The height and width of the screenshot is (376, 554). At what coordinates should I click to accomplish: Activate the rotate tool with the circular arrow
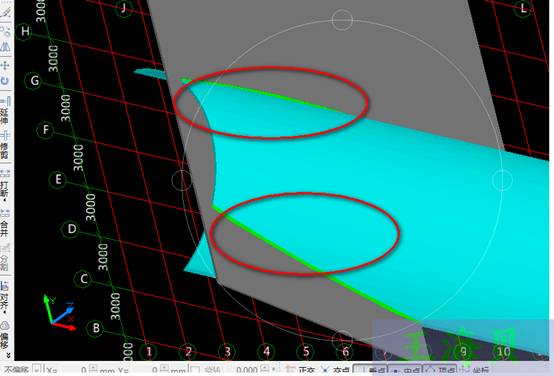5,81
